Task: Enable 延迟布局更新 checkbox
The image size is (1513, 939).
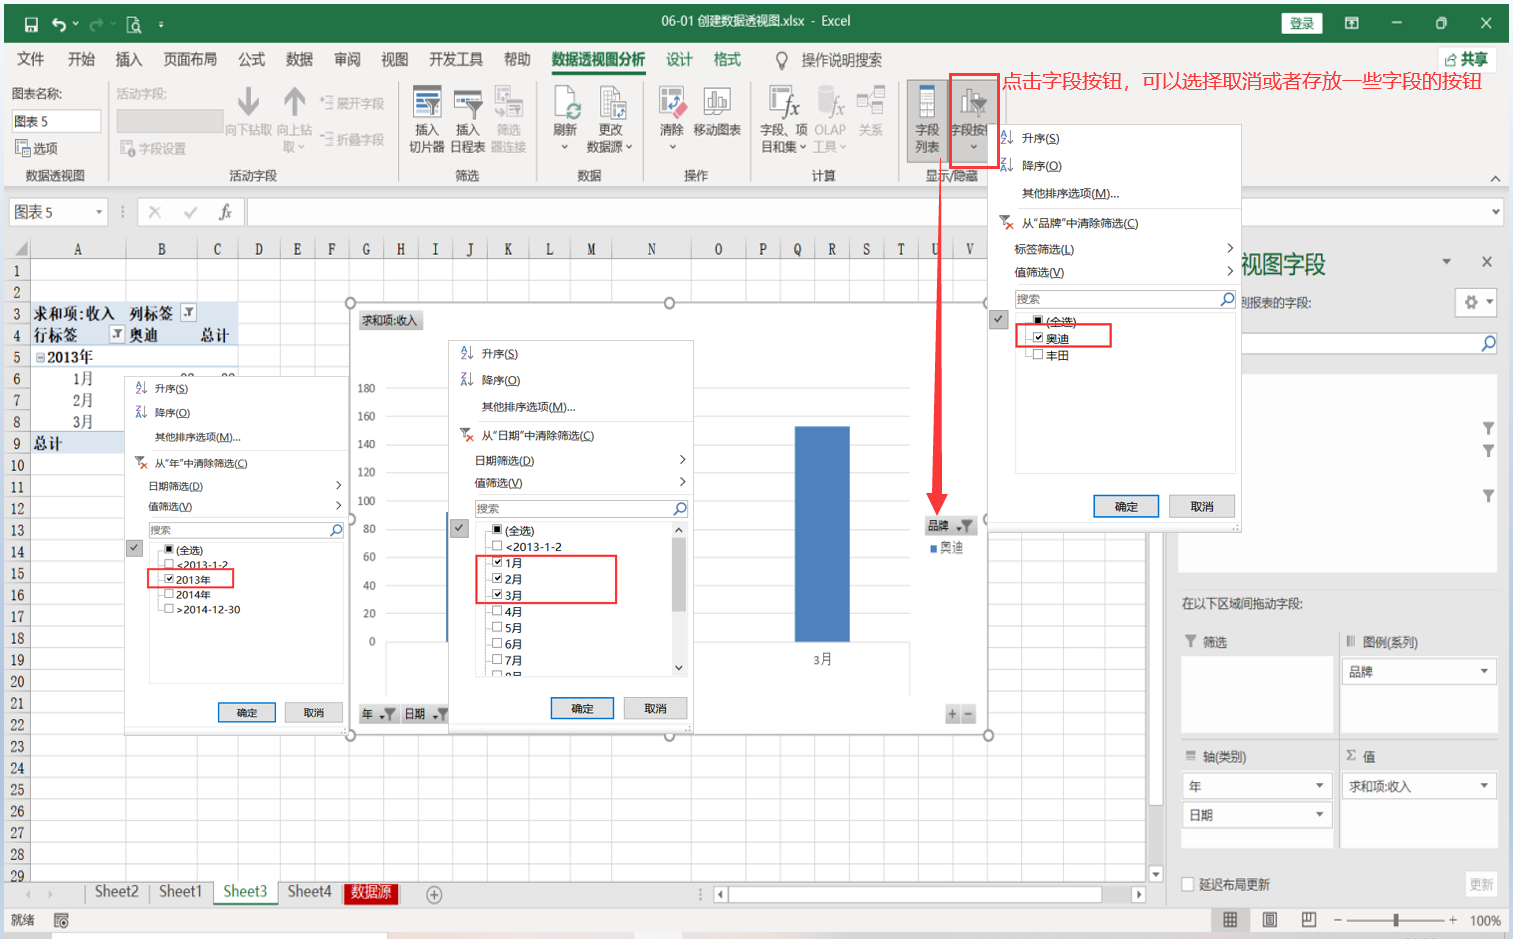Action: tap(1188, 884)
